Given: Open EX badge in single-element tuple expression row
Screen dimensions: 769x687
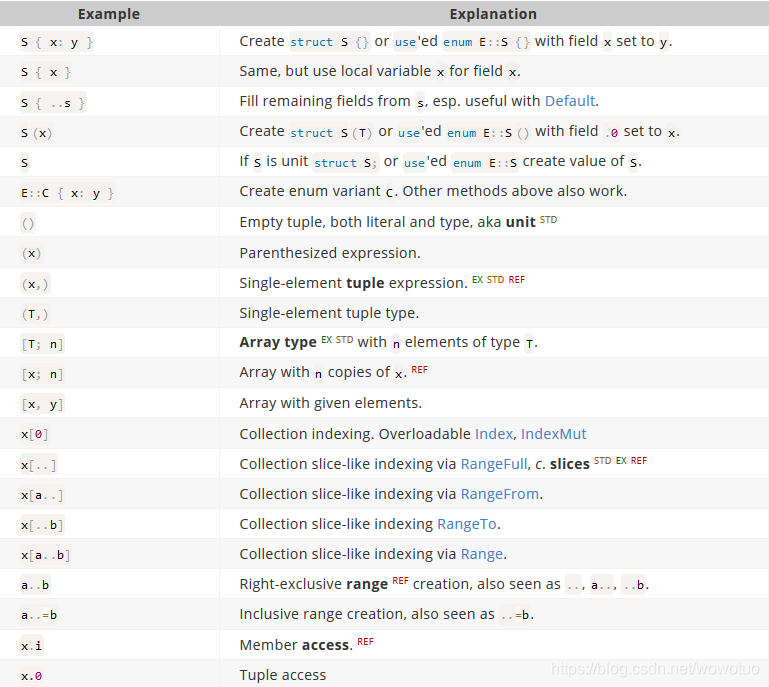Looking at the screenshot, I should [x=477, y=280].
